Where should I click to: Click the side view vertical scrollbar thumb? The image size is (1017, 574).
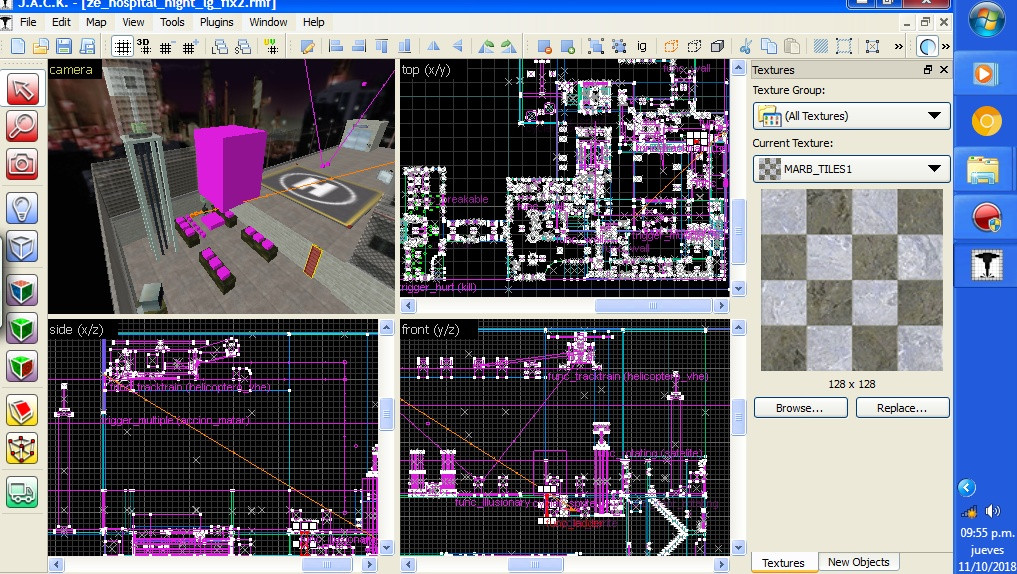(x=387, y=414)
